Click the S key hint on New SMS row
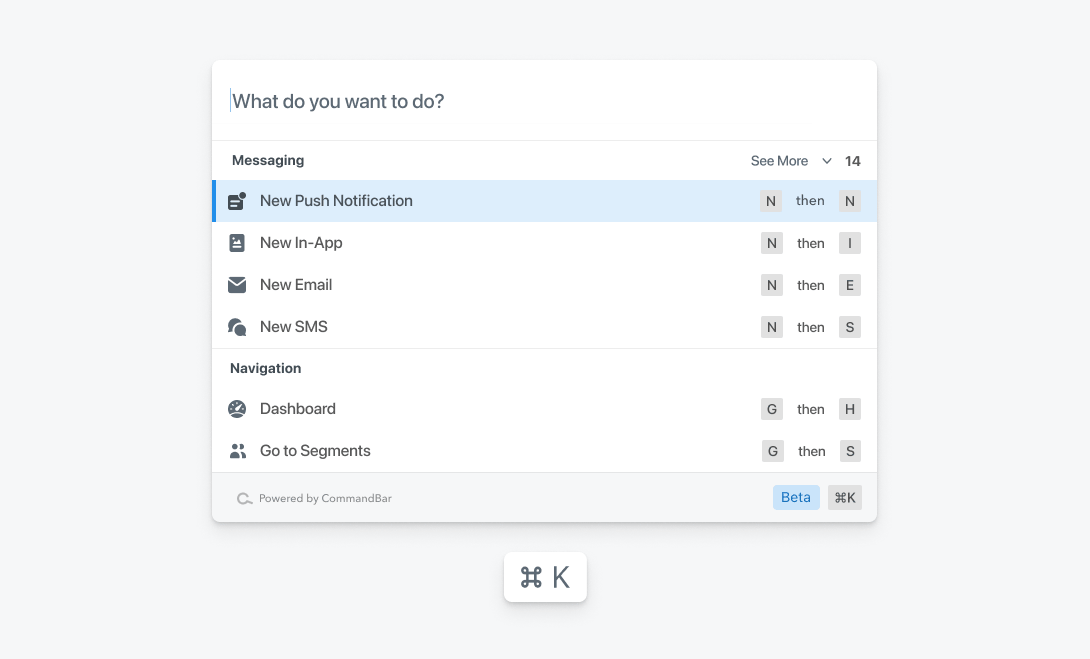Screen dimensions: 1090x659 [x=849, y=327]
